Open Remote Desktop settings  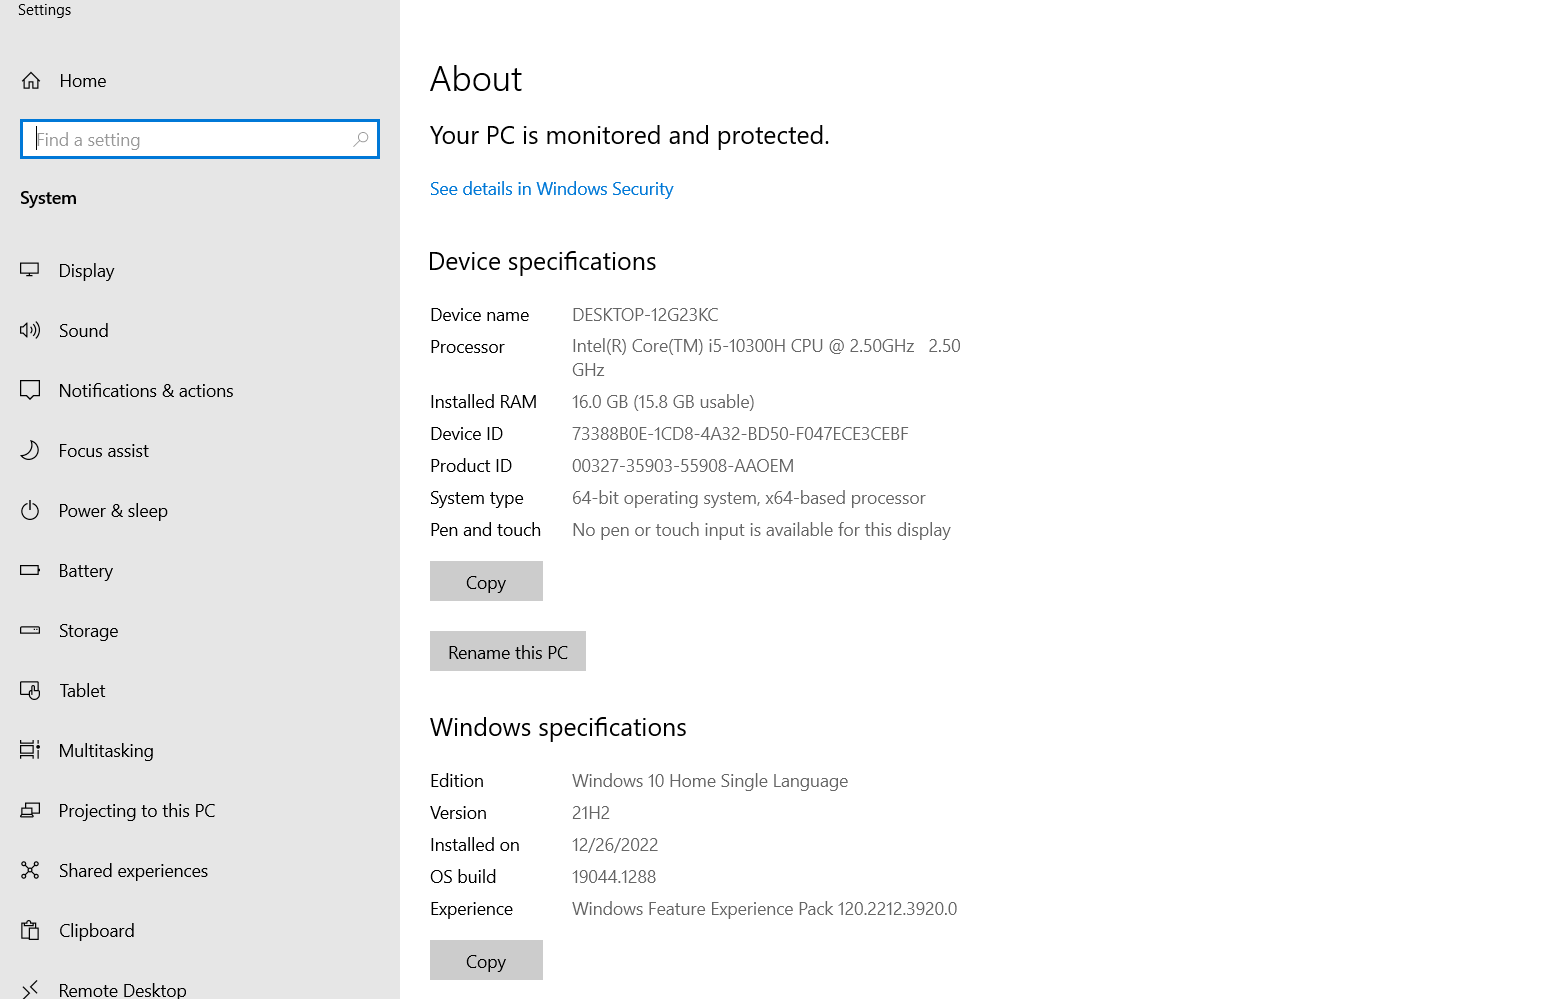(x=122, y=989)
